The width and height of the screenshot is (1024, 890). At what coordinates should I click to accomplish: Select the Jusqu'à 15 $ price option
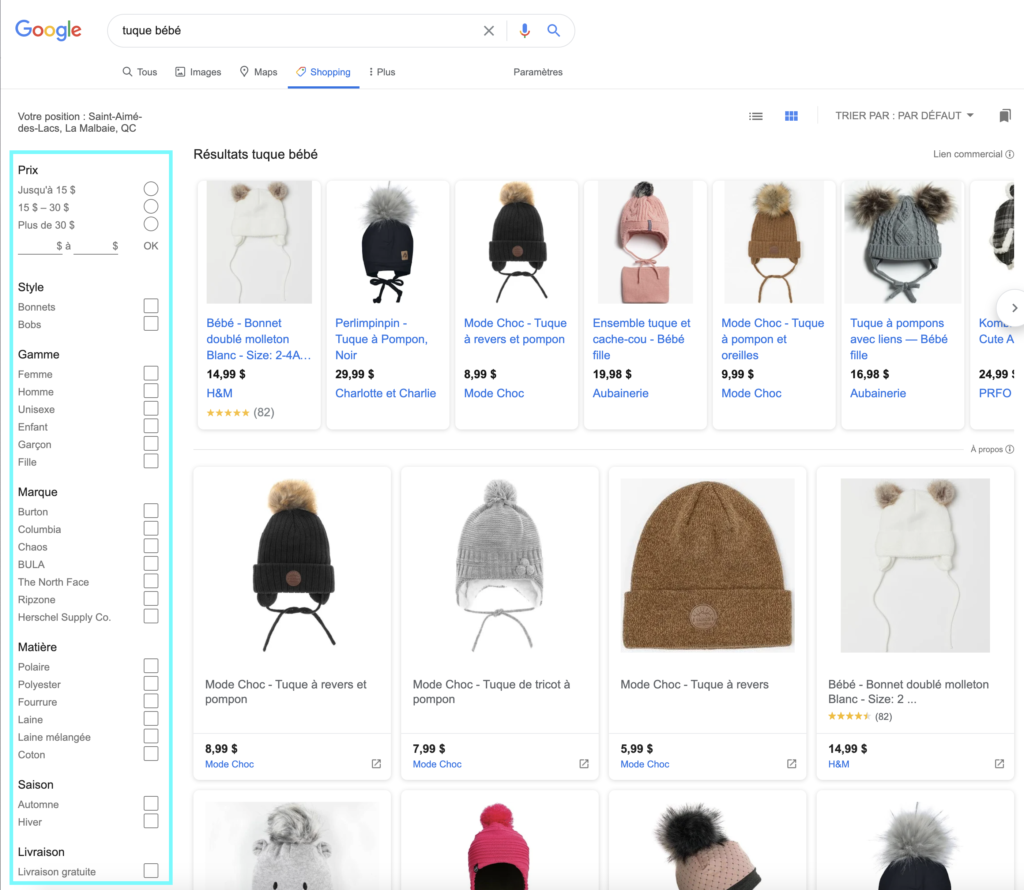pos(151,189)
